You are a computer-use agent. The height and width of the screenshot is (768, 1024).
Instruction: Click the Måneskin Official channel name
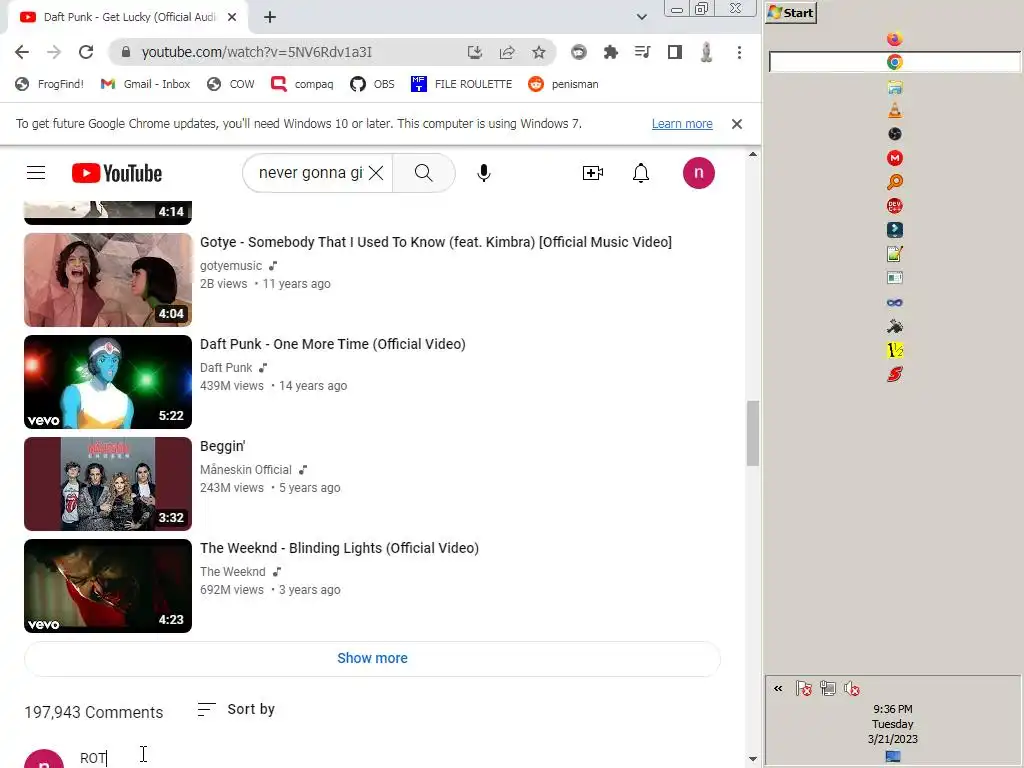[246, 470]
